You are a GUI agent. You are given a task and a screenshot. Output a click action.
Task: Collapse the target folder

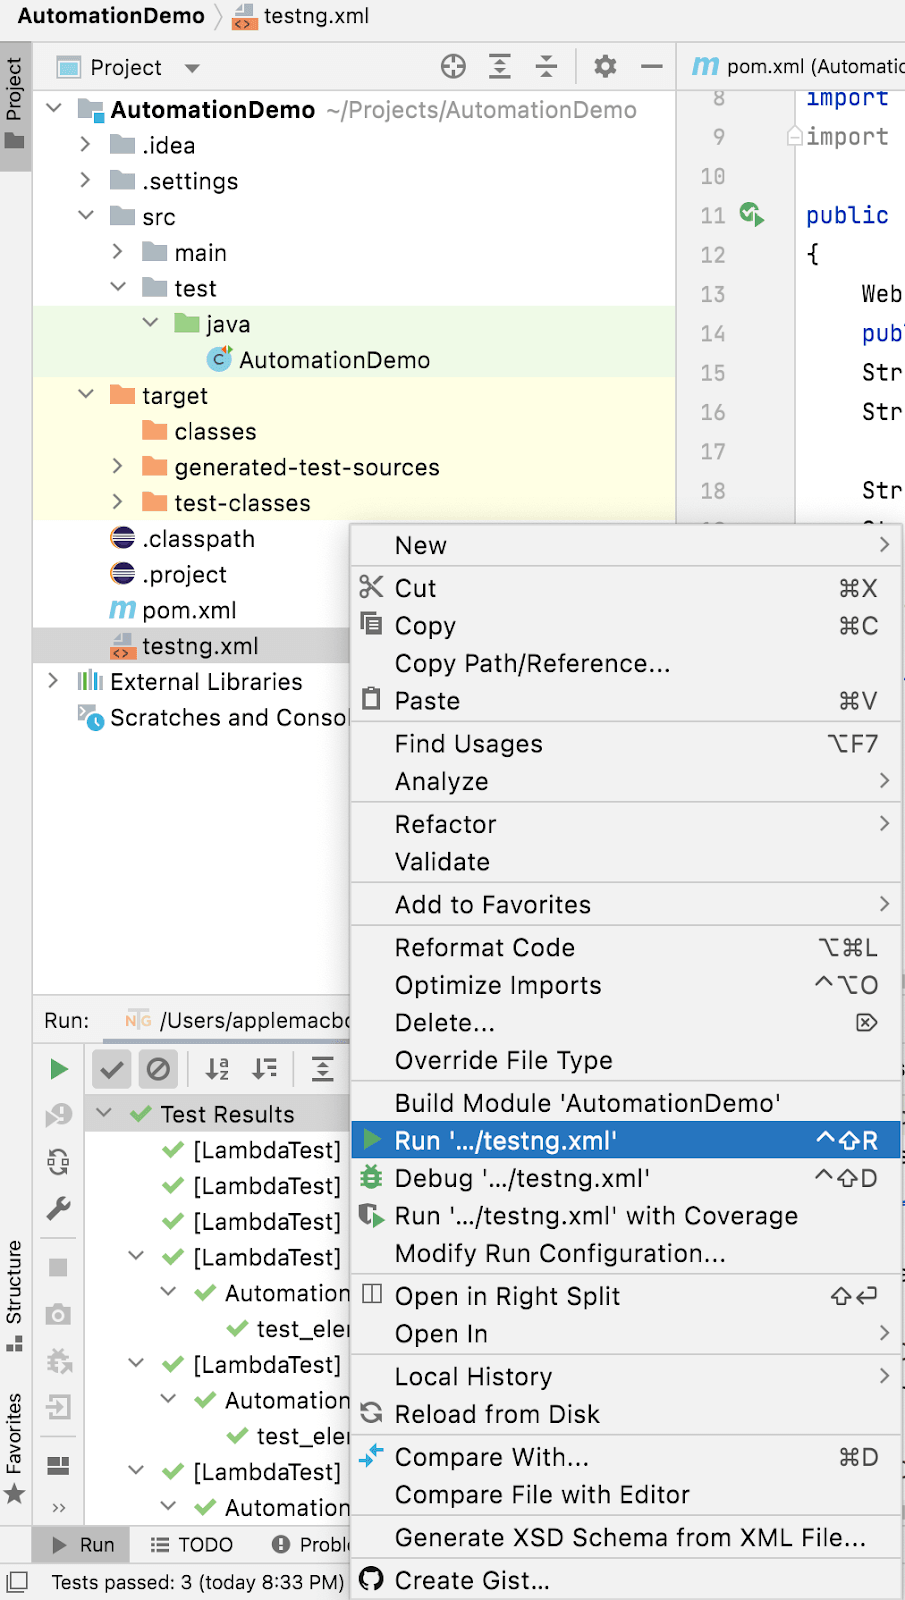point(86,395)
